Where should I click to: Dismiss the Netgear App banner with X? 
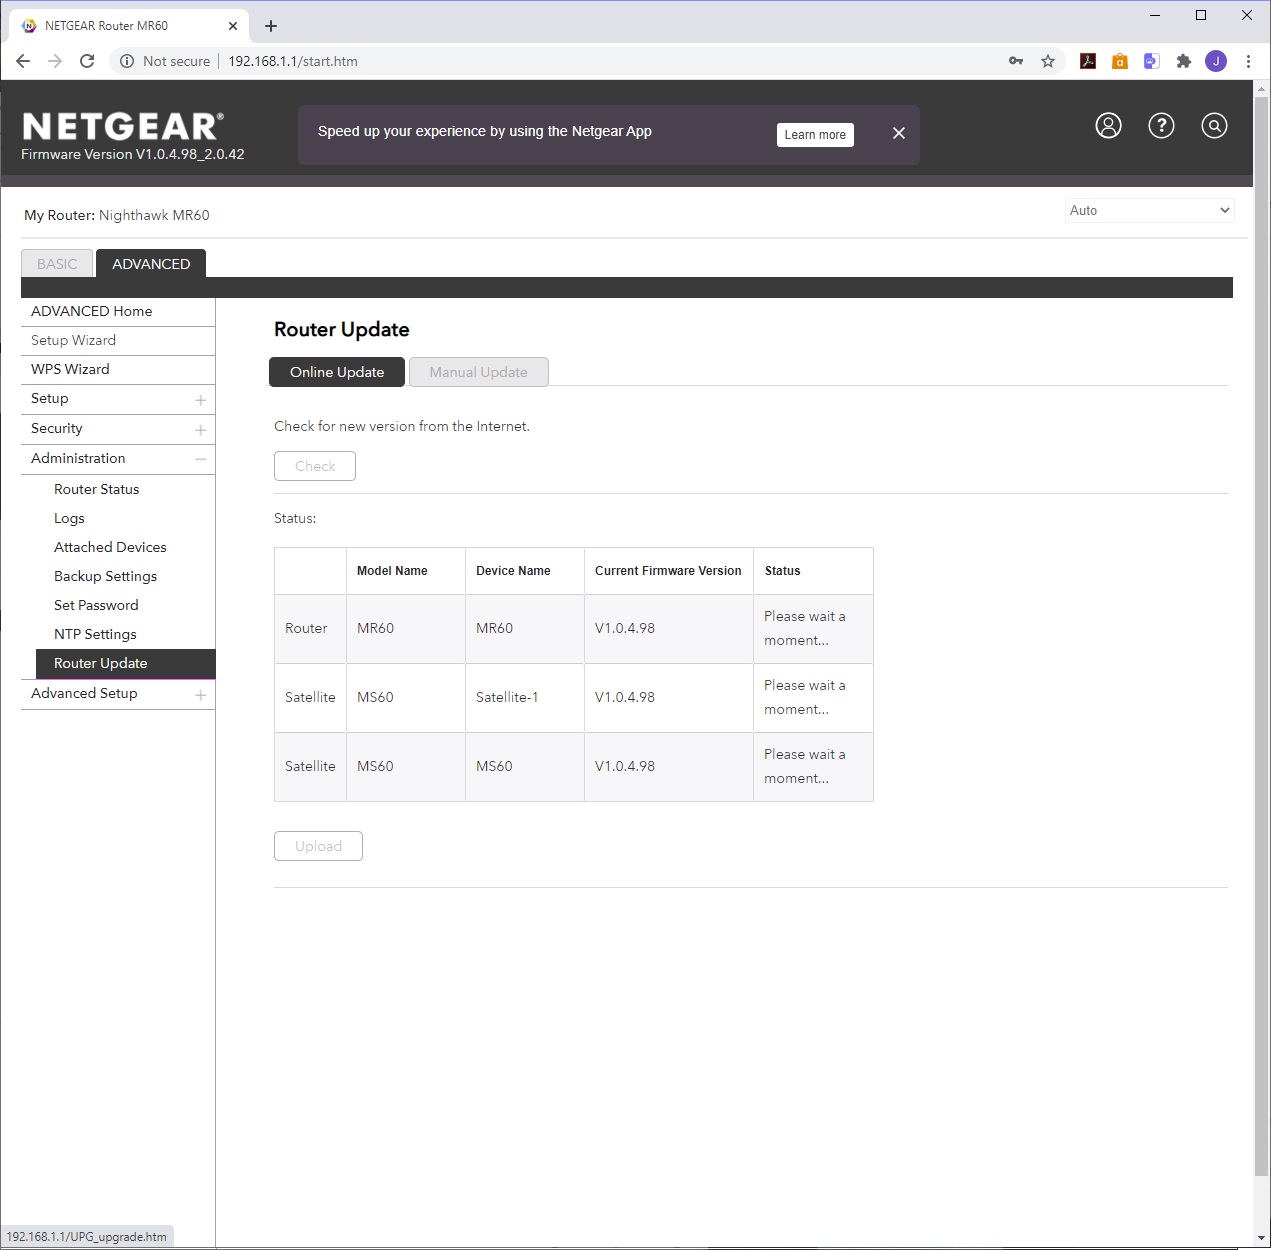coord(899,133)
